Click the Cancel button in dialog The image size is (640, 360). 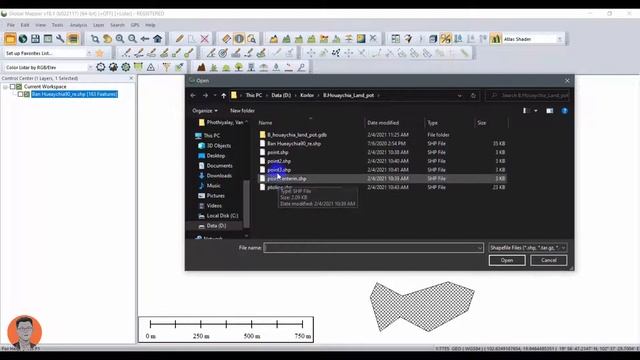(x=549, y=260)
